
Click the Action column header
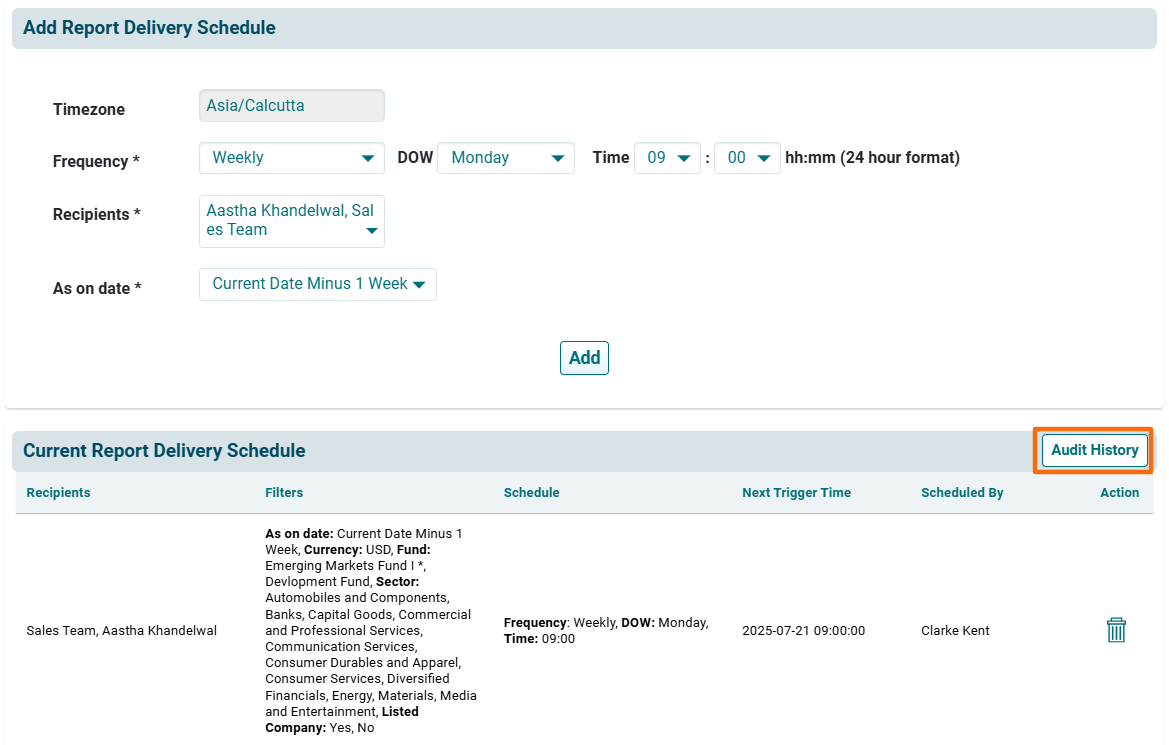1119,493
